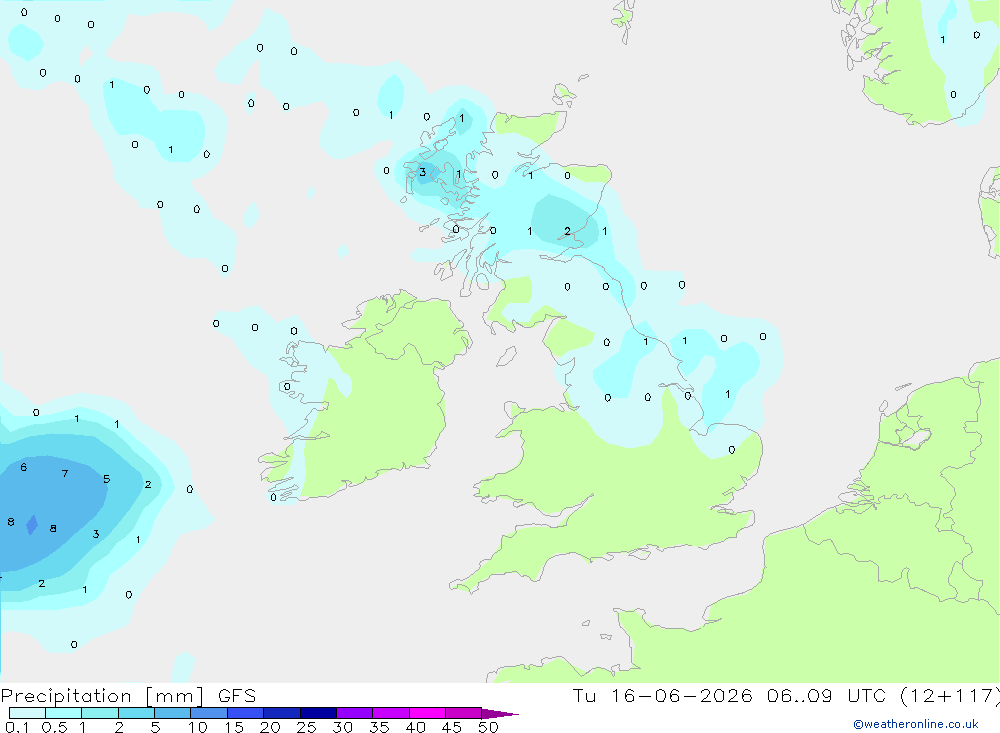
Task: Click the 'Tu 16-06-2026' date text
Action: tap(662, 696)
